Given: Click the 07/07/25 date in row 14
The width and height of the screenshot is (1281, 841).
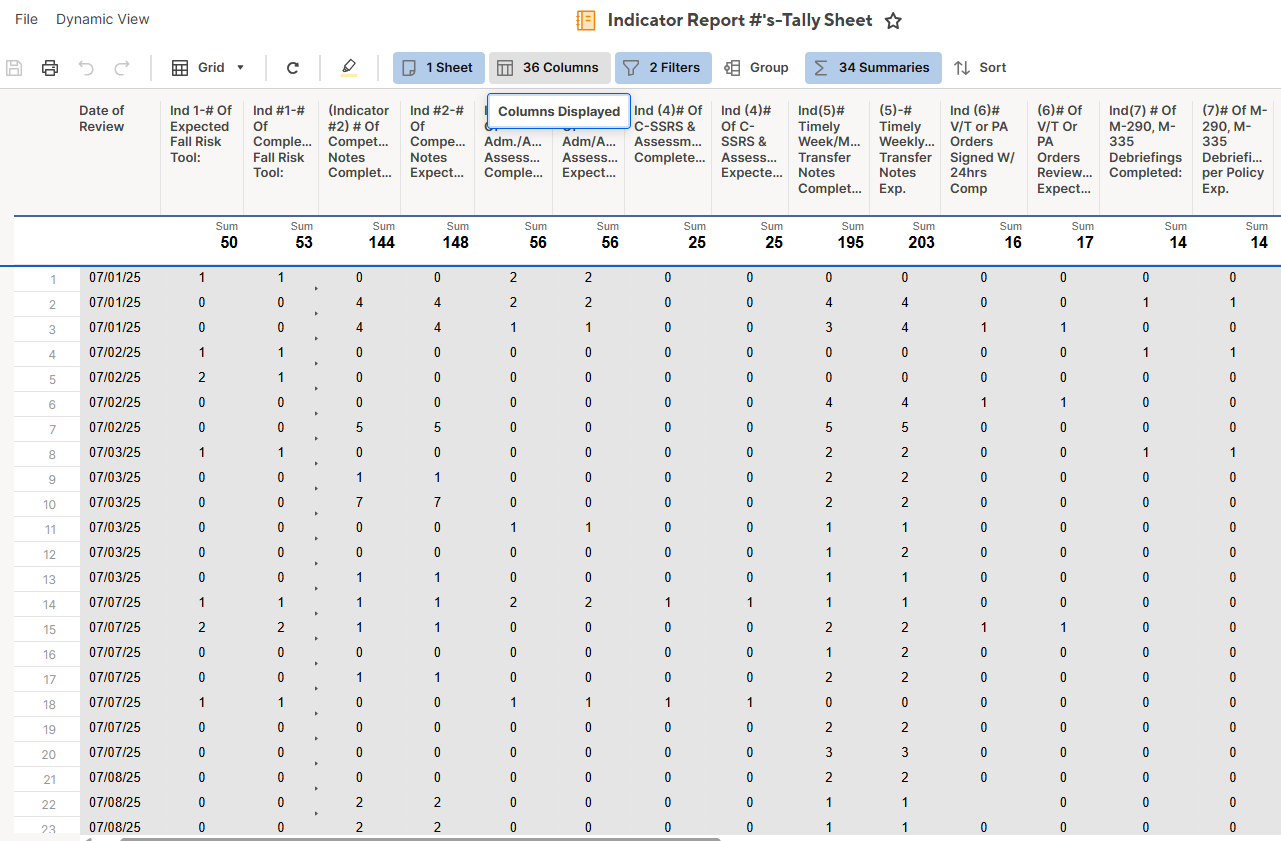Looking at the screenshot, I should point(115,602).
